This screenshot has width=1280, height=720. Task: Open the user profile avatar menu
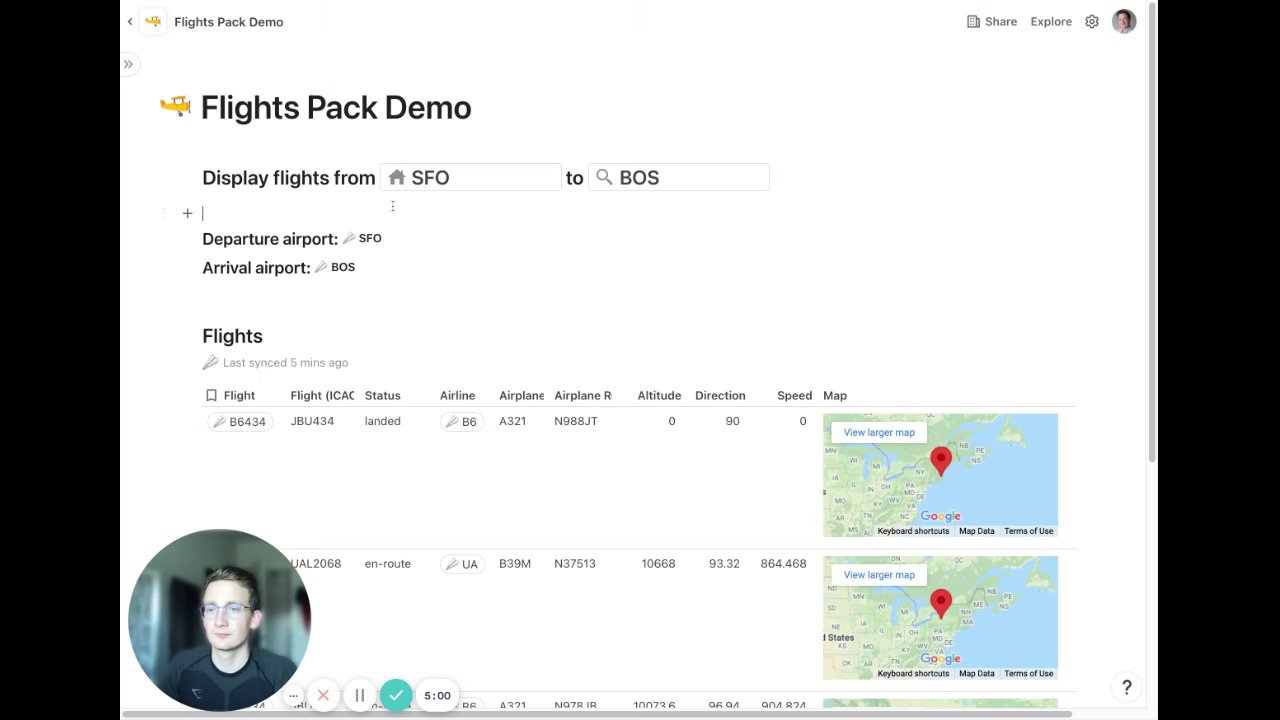[x=1124, y=21]
